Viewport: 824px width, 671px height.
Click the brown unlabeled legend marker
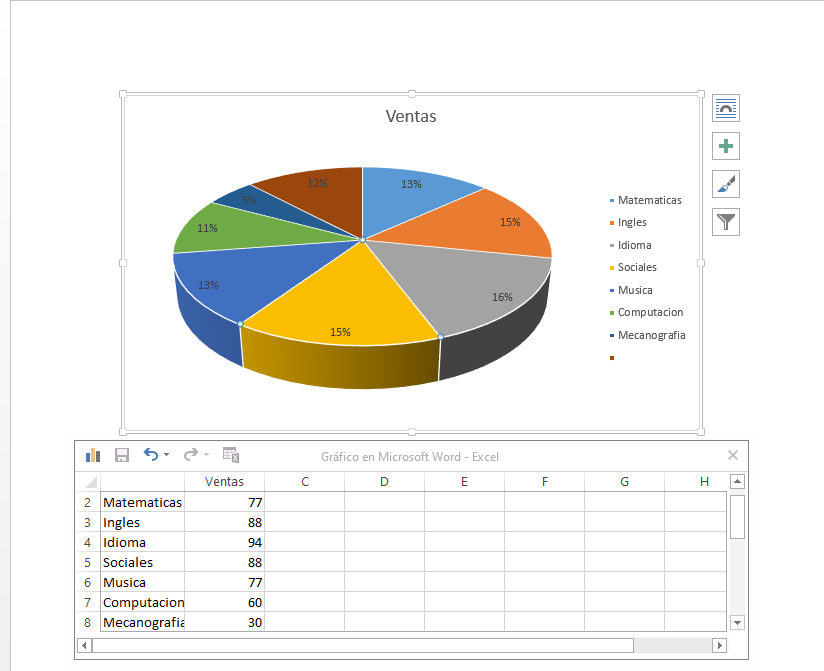[x=612, y=358]
